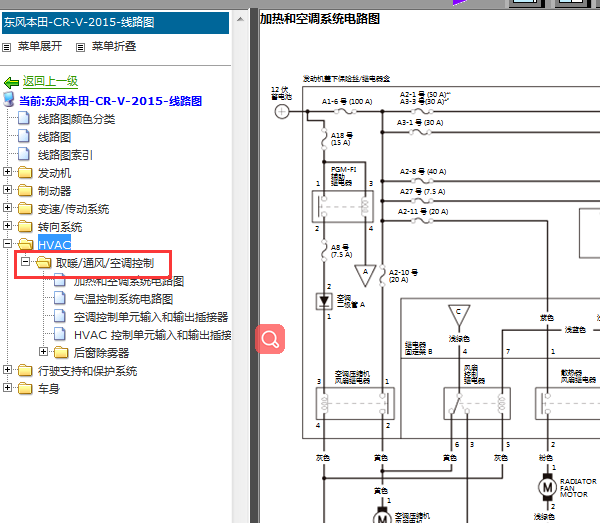Click the computer icon beside current title
This screenshot has height=523, width=600.
tap(8, 99)
